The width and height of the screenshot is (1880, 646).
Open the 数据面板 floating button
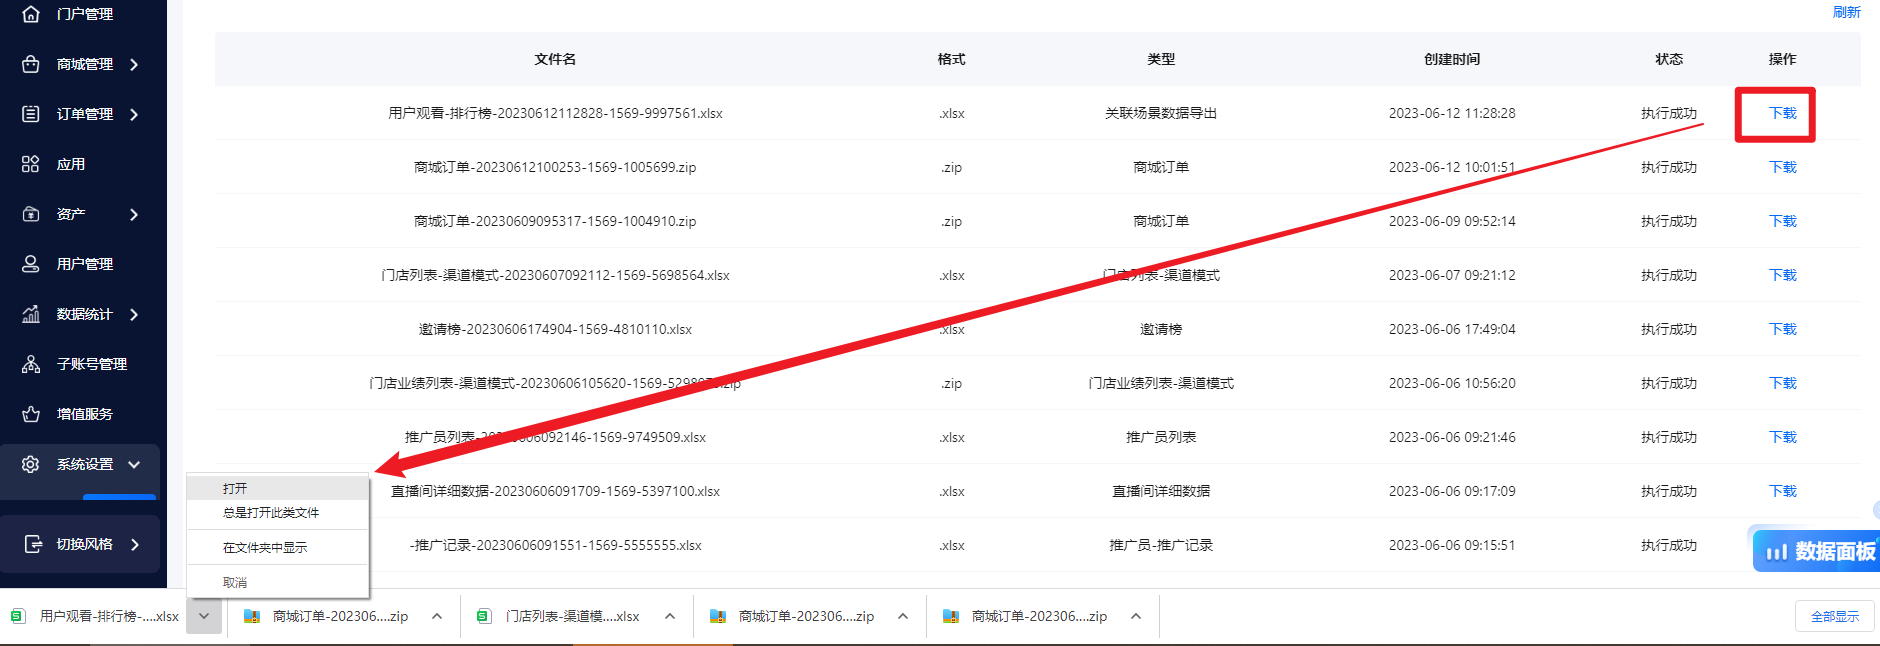[1817, 551]
